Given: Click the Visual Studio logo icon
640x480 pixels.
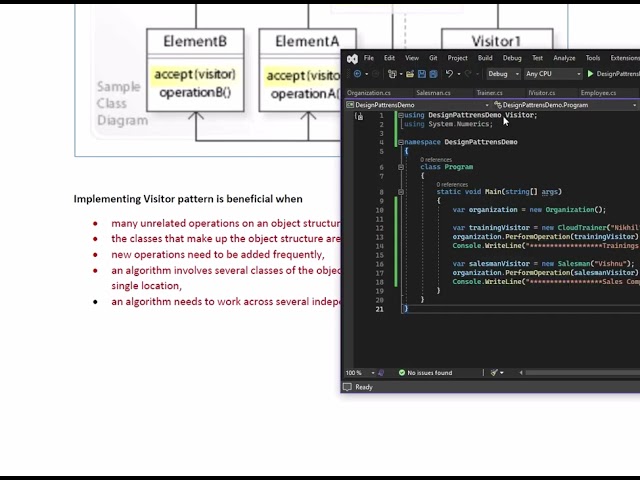Looking at the screenshot, I should pos(352,59).
